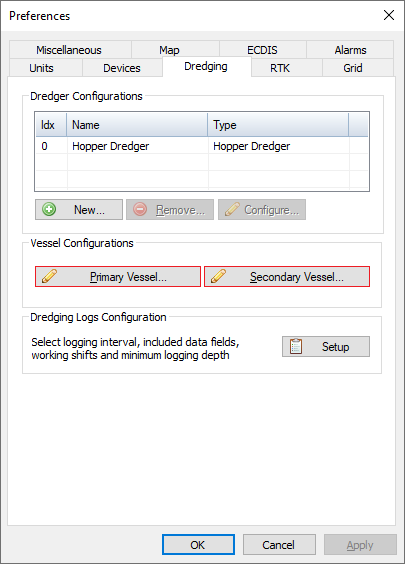Click the pencil icon beside Configure
The width and height of the screenshot is (405, 564).
(x=232, y=209)
